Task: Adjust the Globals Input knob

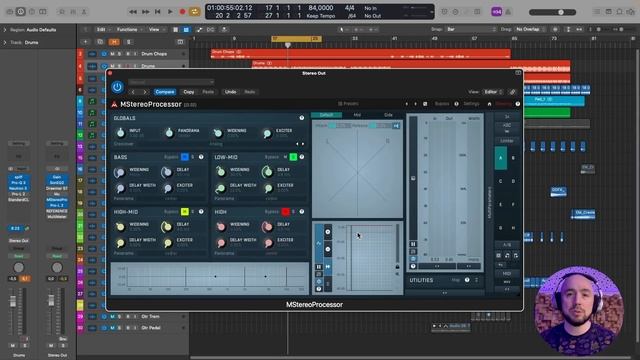Action: (120, 133)
